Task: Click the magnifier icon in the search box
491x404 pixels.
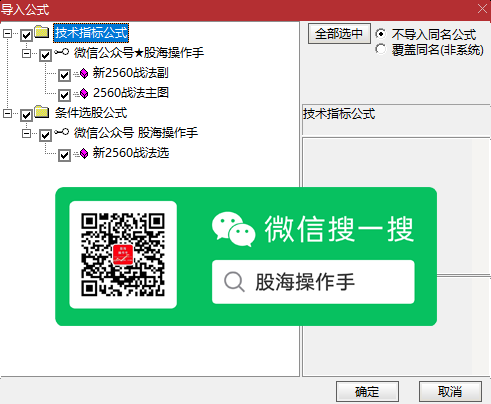Action: pos(234,282)
